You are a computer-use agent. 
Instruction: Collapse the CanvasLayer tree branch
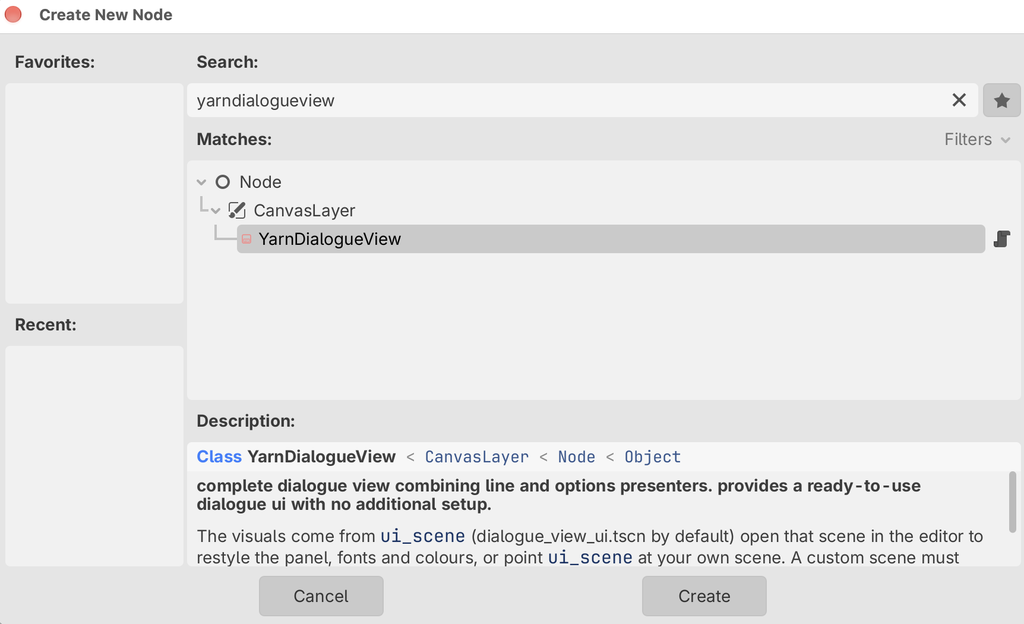216,211
